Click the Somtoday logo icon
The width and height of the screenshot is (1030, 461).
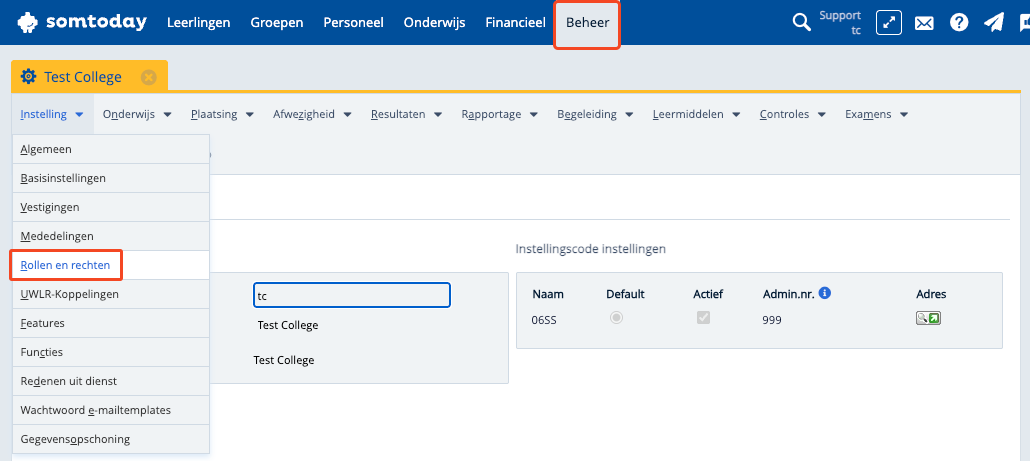click(30, 22)
